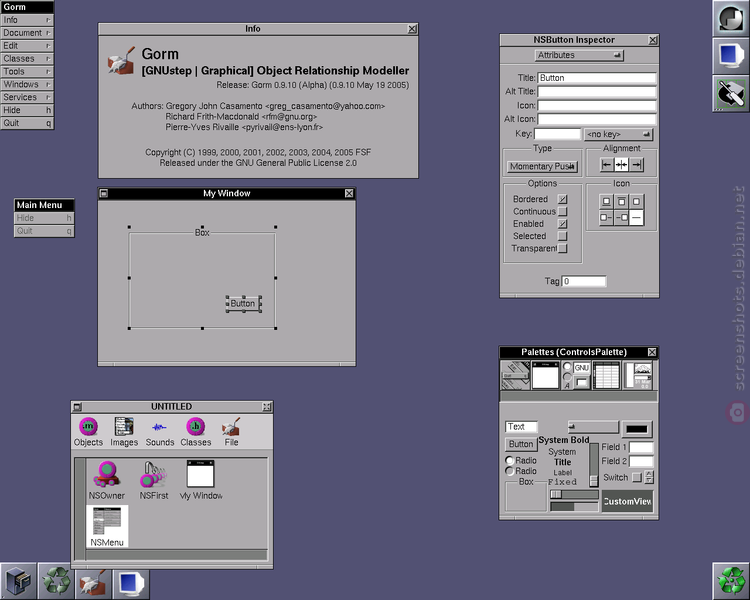Set center text alignment in inspector
Screen dimensions: 750x600
click(621, 165)
